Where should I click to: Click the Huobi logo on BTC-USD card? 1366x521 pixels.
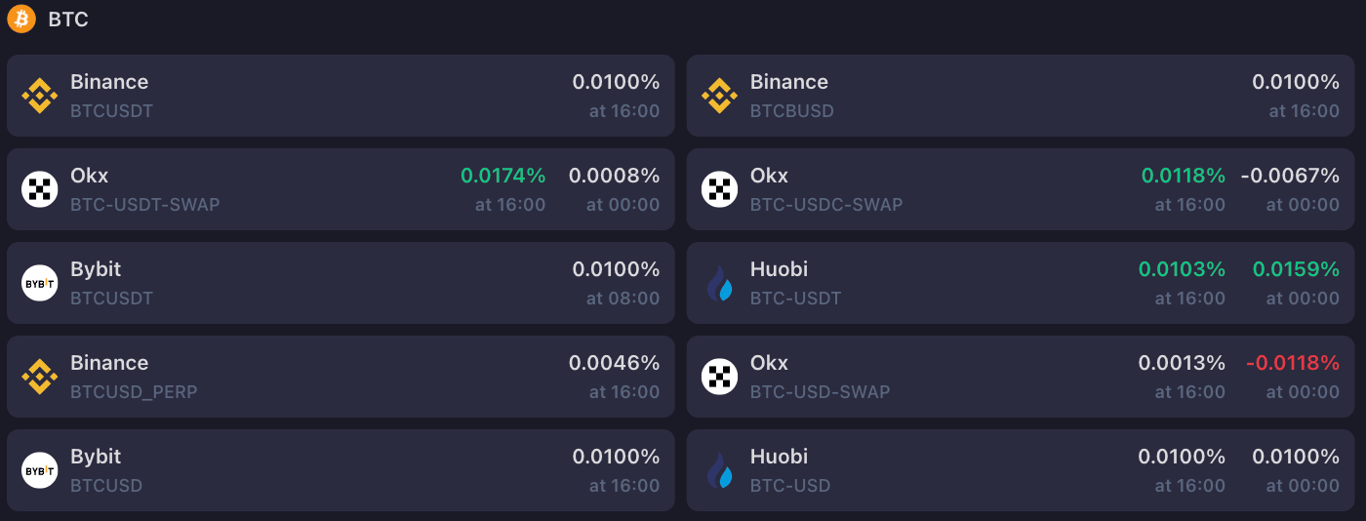[x=720, y=470]
